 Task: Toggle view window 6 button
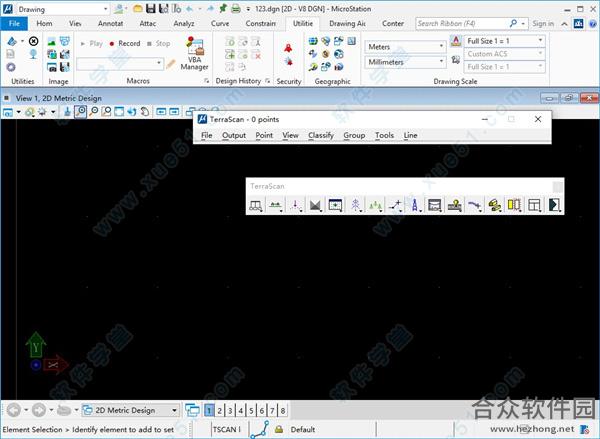pyautogui.click(x=262, y=411)
